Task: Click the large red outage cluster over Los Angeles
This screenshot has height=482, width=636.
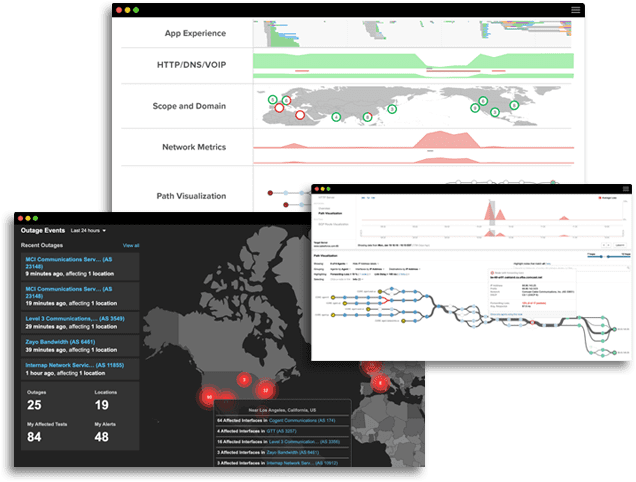Action: click(209, 397)
